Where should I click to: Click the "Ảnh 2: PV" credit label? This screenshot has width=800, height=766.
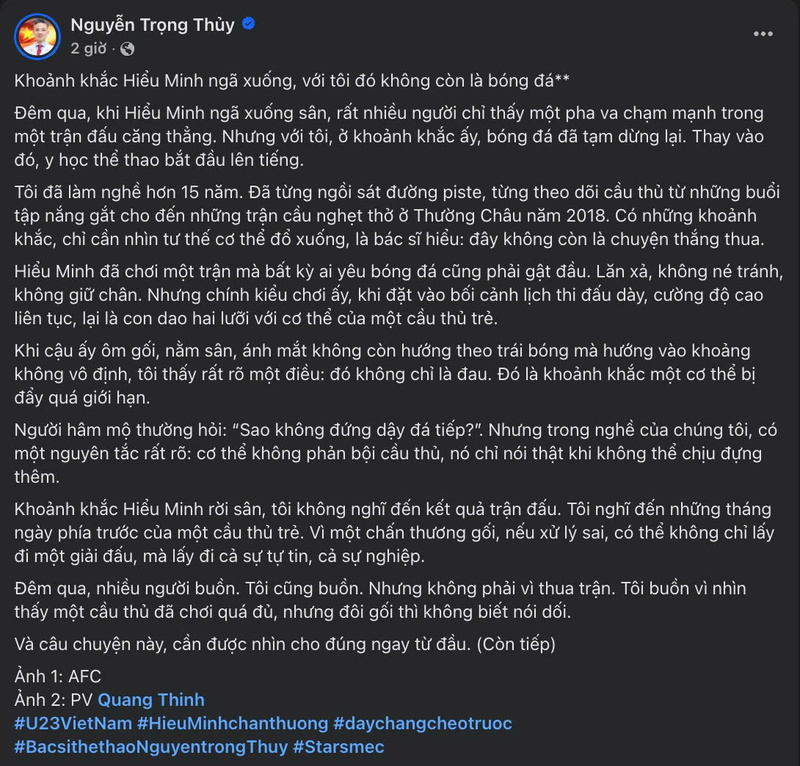coord(54,699)
